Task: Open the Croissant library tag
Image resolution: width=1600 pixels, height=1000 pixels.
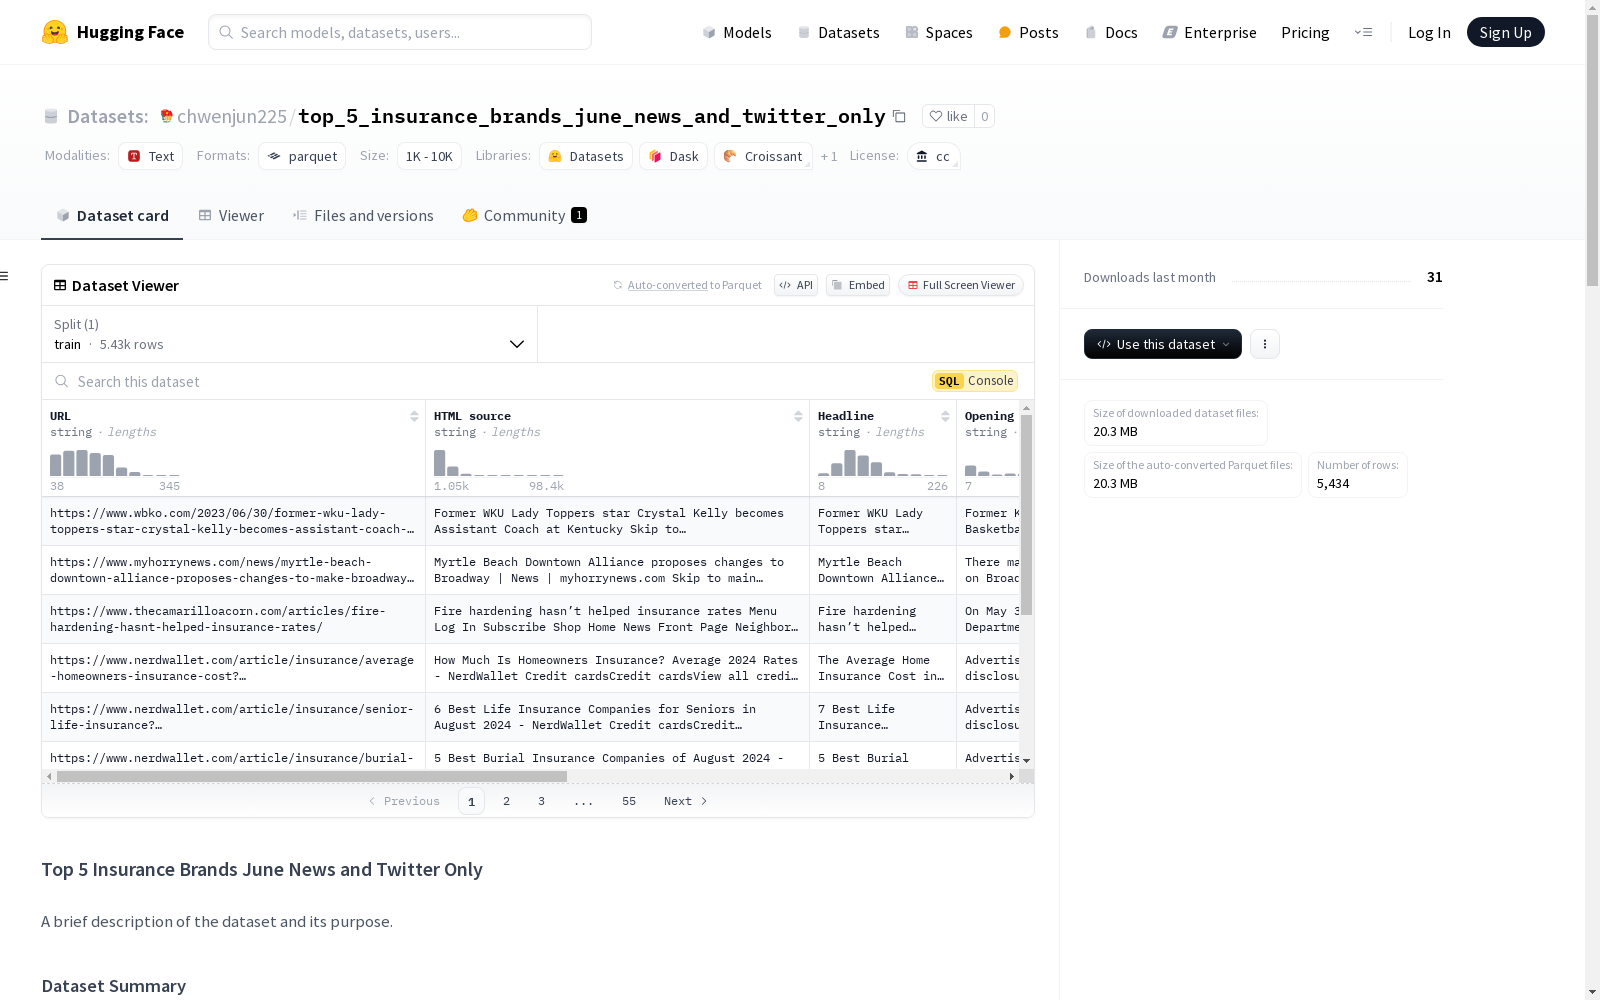Action: coord(763,156)
